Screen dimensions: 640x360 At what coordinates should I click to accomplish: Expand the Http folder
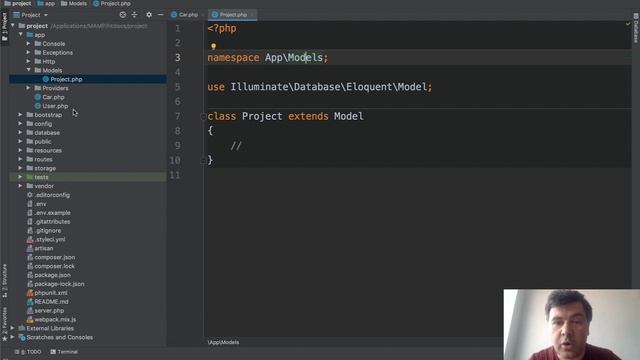(x=28, y=62)
